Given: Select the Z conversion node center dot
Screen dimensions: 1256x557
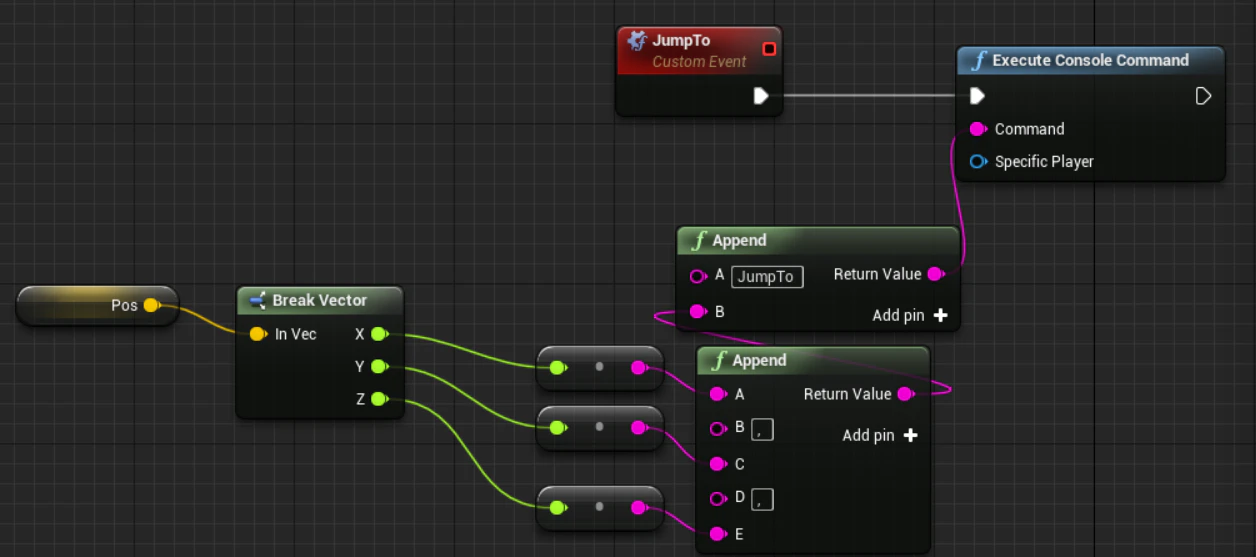Looking at the screenshot, I should (x=599, y=507).
